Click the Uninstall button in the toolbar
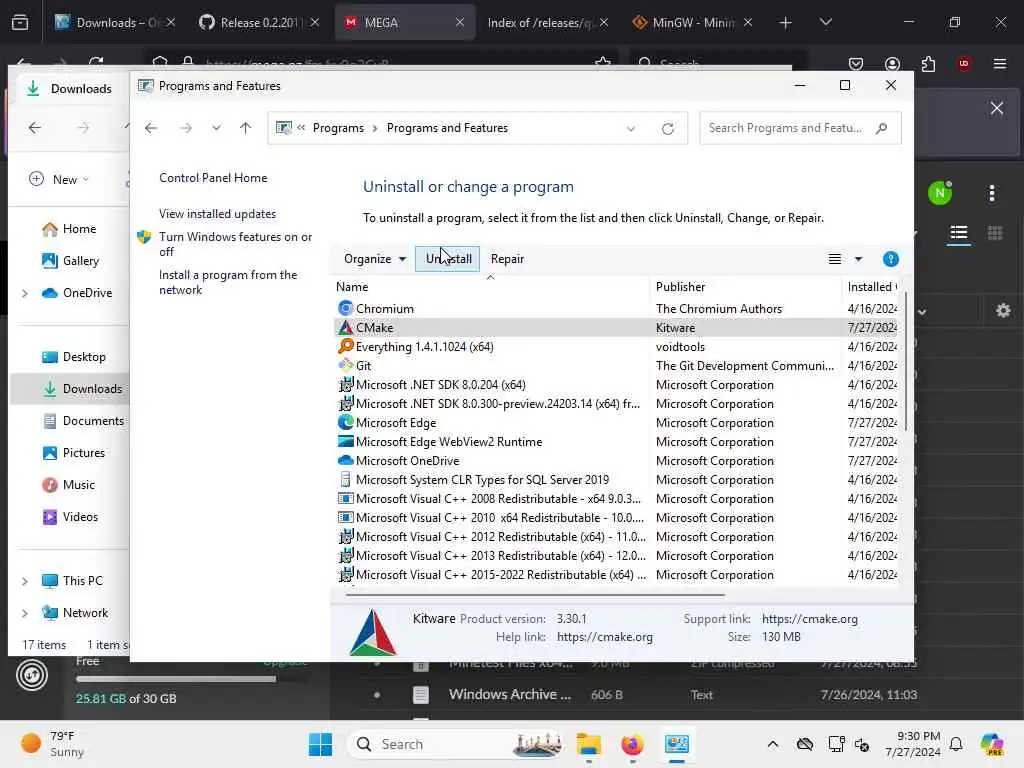Screen dimensions: 1024x768 (448, 259)
